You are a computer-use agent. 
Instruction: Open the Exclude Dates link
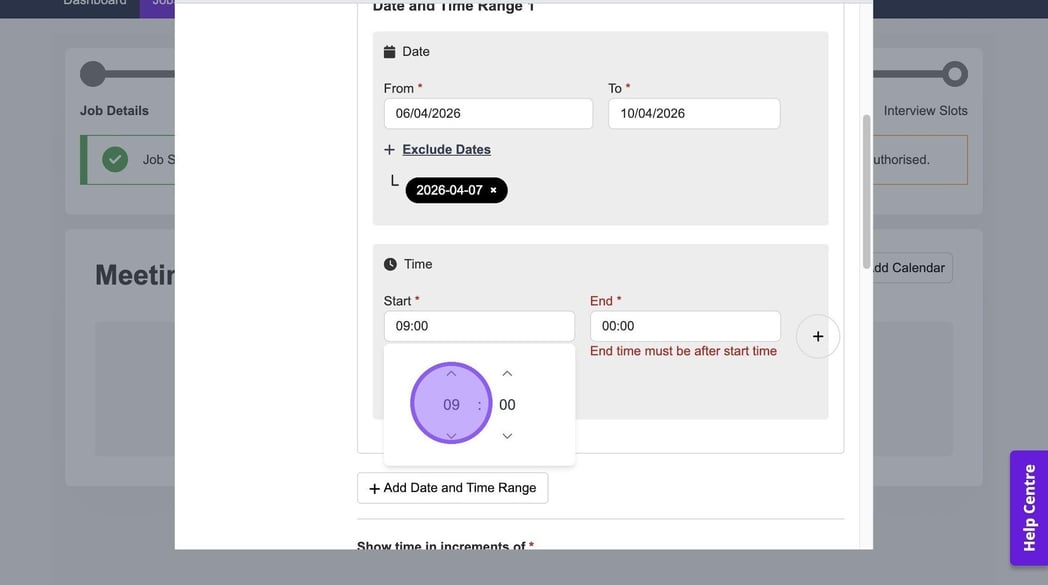click(x=446, y=149)
